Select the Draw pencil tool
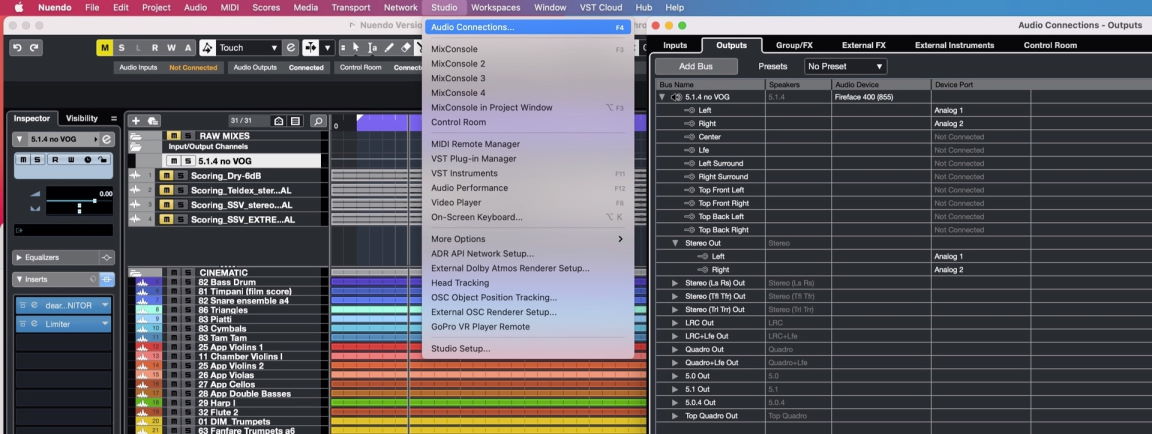Viewport: 1152px width, 434px height. 389,48
